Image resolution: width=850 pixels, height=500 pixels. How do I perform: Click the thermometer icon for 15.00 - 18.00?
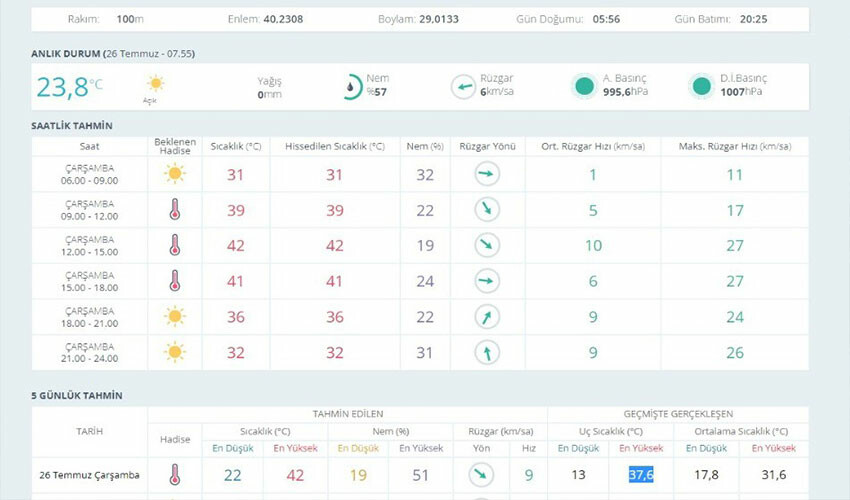click(175, 281)
